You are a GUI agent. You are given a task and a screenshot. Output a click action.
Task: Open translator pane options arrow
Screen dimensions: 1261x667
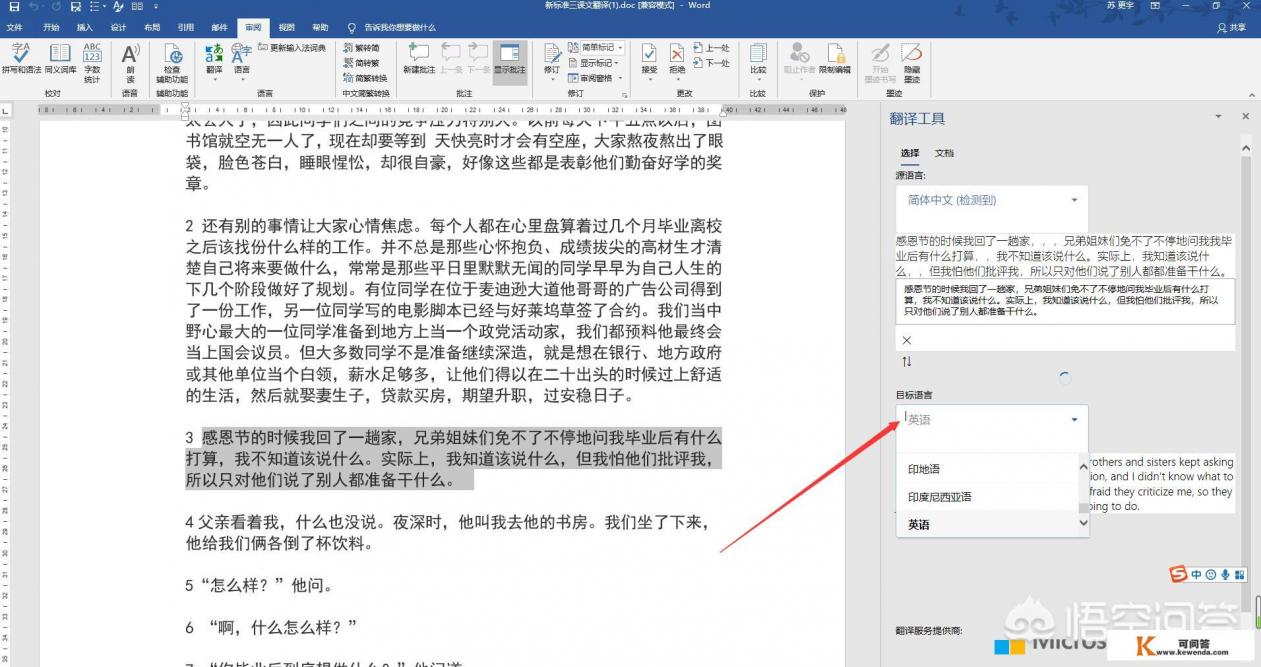[x=1220, y=117]
